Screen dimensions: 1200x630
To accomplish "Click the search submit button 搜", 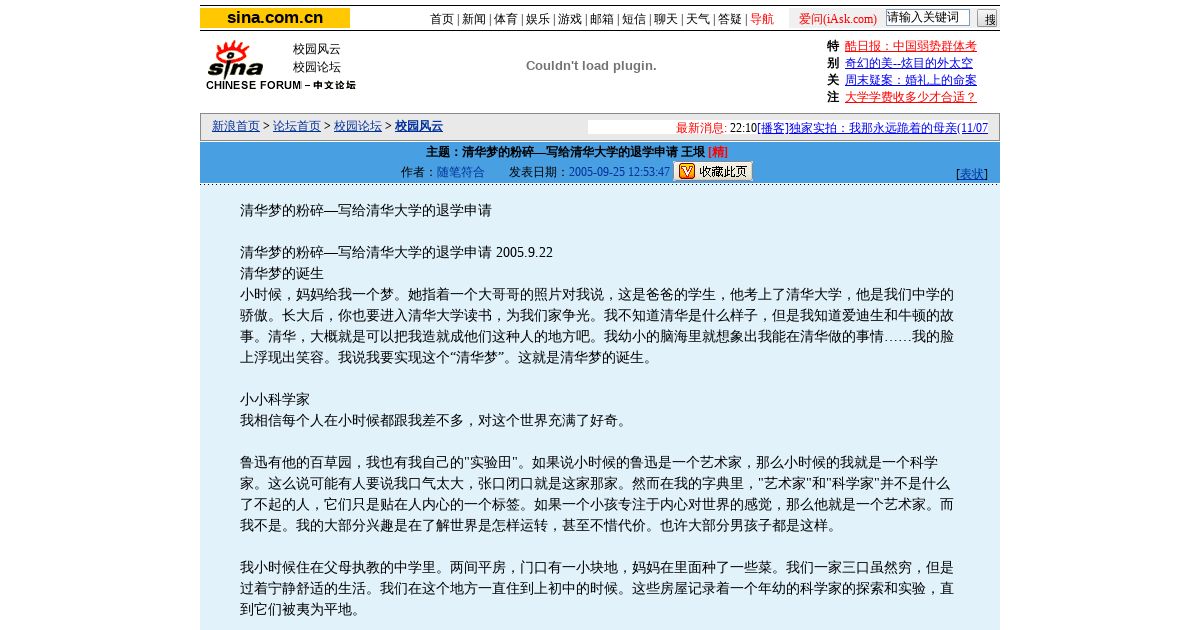I will (x=987, y=18).
